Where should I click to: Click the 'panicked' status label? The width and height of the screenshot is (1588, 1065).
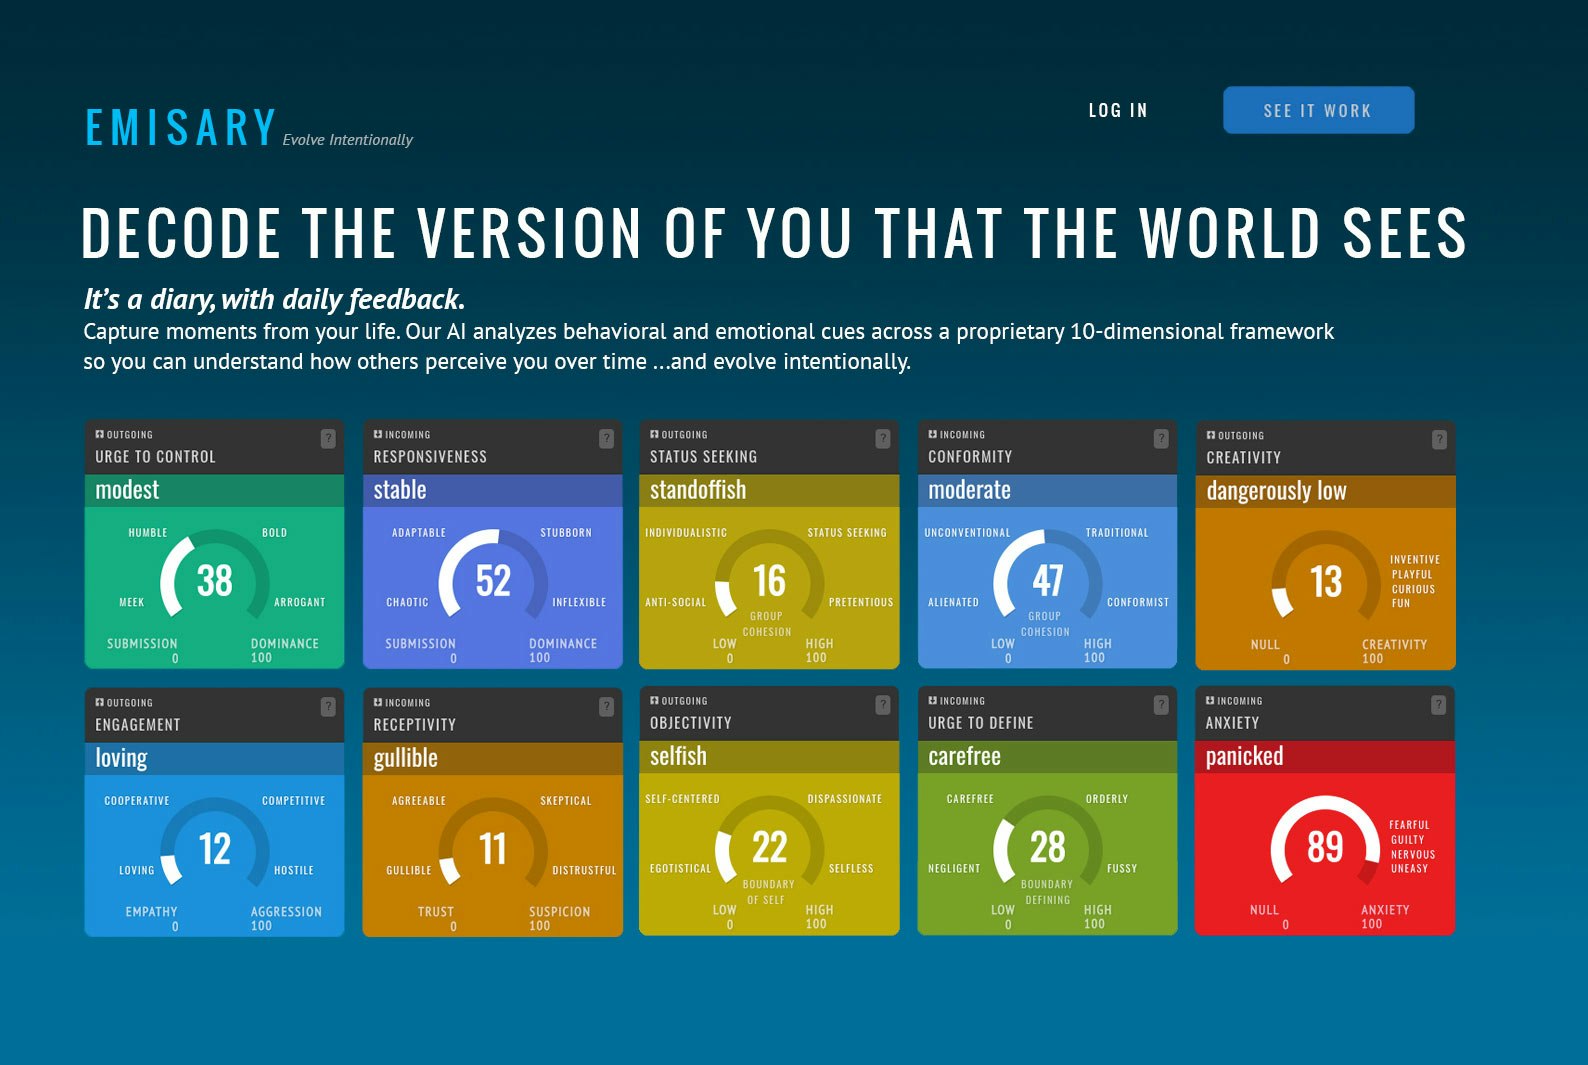(1244, 756)
